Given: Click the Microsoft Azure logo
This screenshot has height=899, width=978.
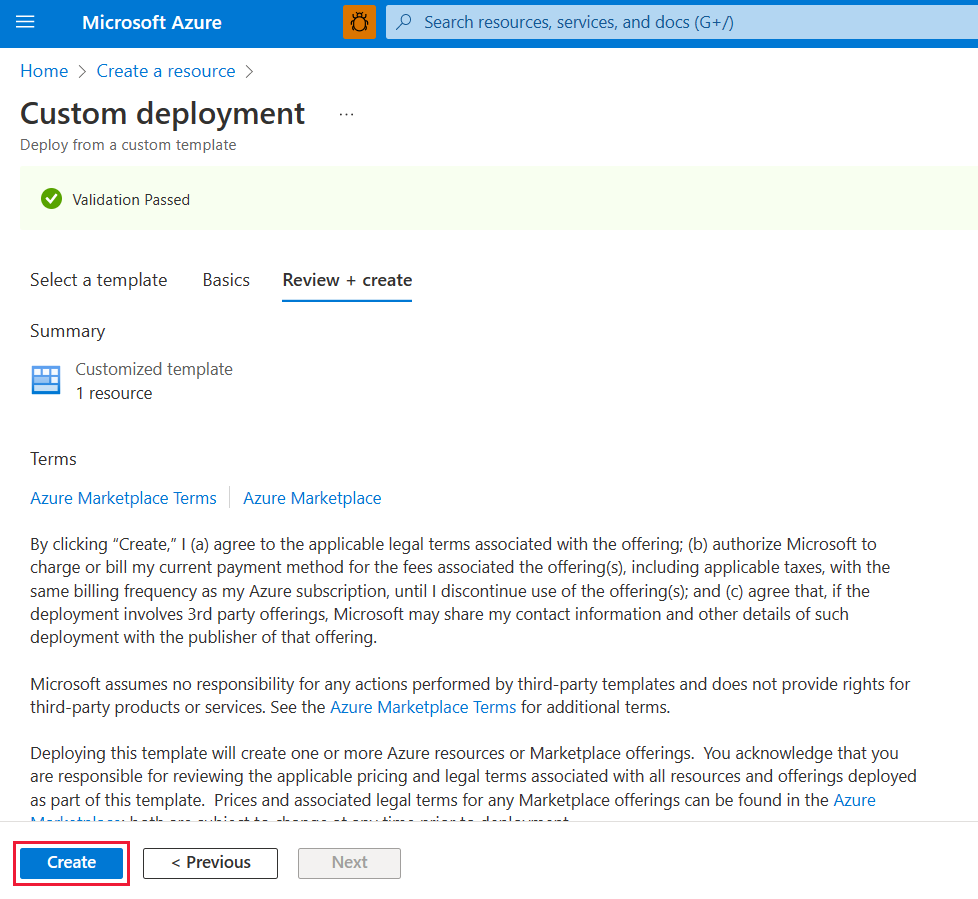Looking at the screenshot, I should [x=151, y=22].
